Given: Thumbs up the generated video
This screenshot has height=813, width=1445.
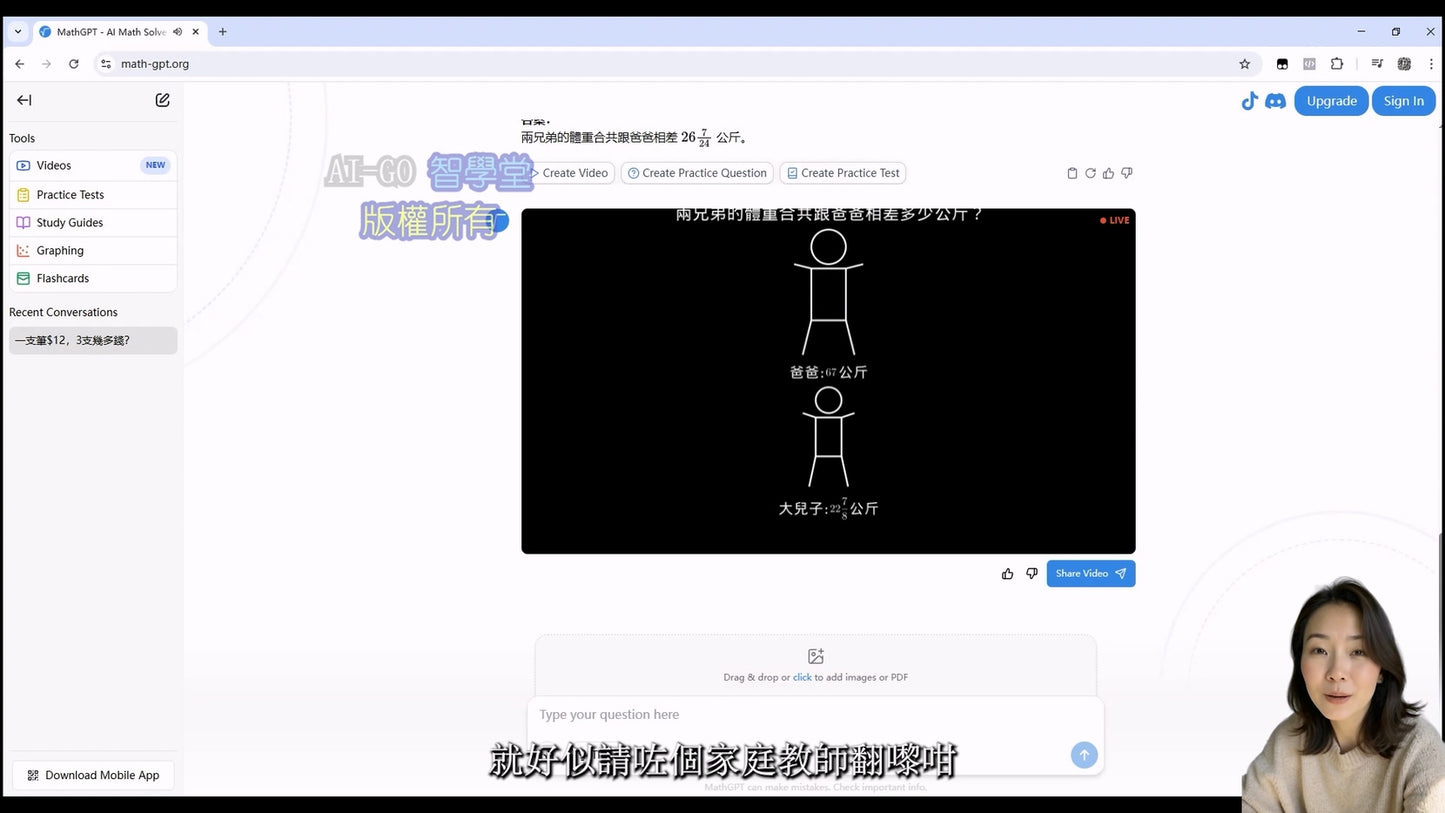Looking at the screenshot, I should [x=1007, y=573].
